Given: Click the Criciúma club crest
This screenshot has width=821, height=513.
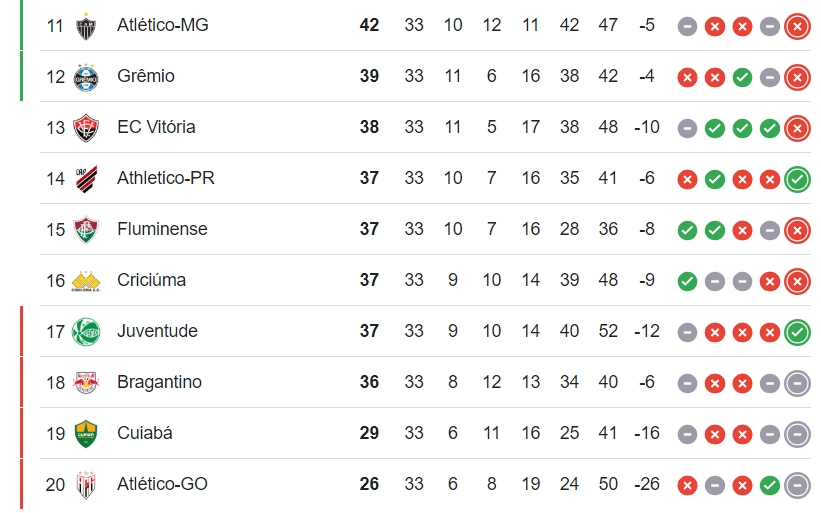Looking at the screenshot, I should click(x=86, y=281).
